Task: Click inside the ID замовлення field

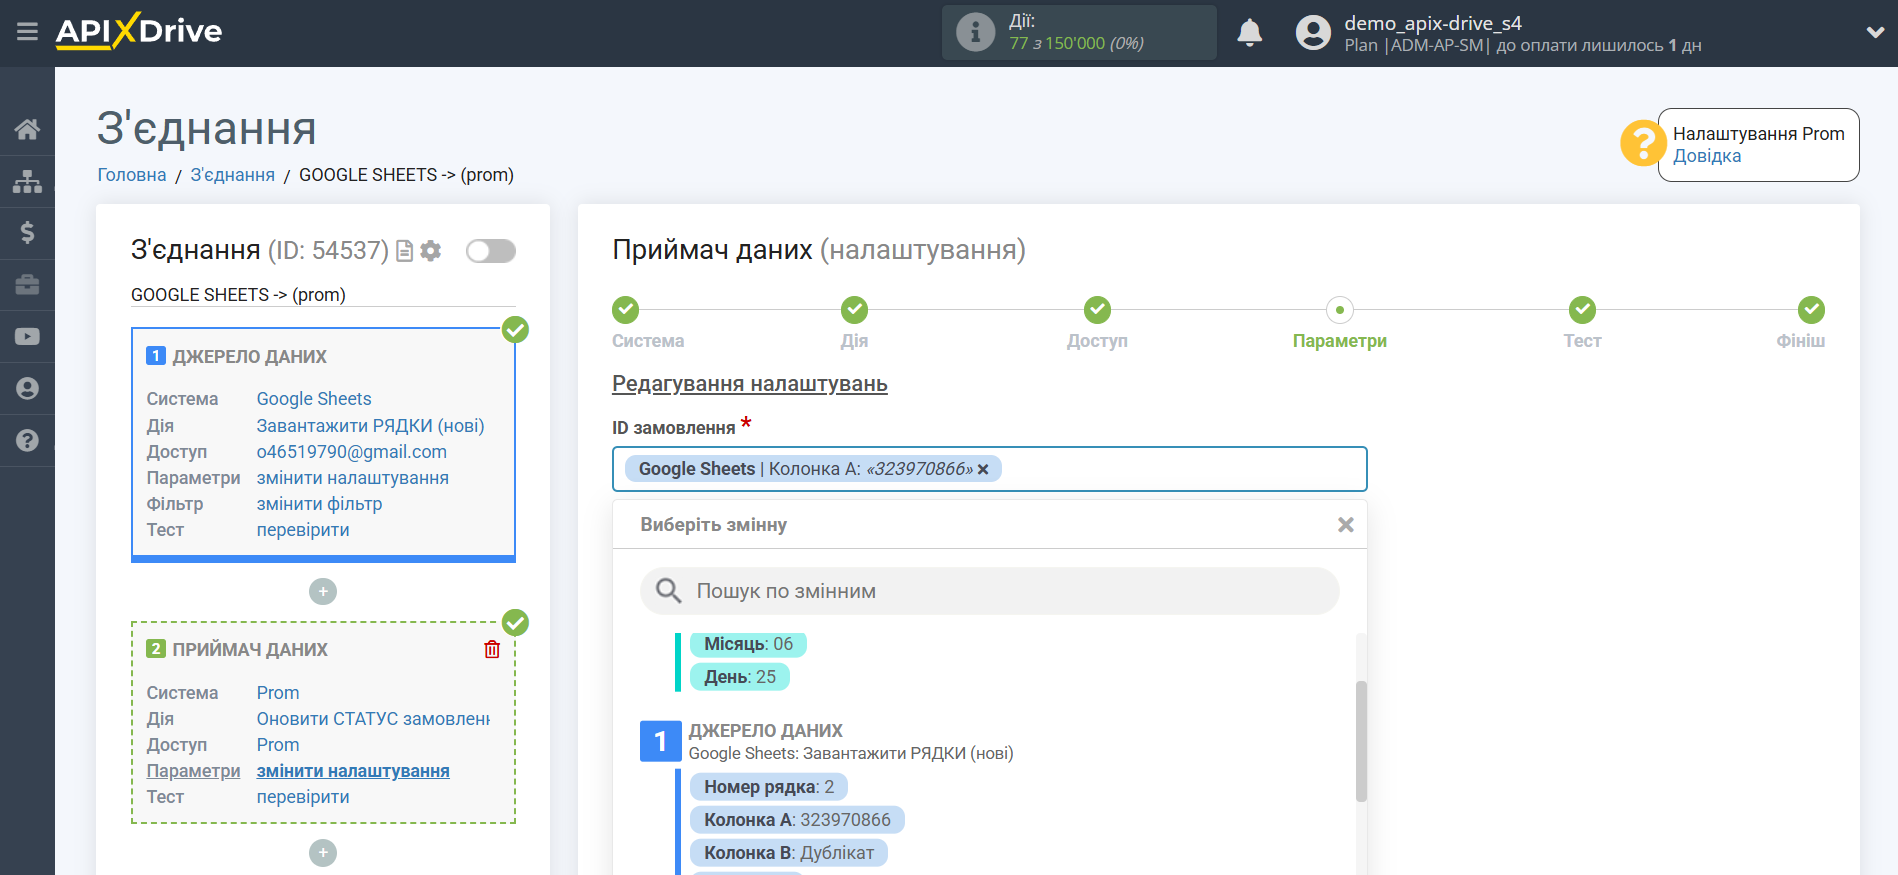Action: (x=989, y=469)
